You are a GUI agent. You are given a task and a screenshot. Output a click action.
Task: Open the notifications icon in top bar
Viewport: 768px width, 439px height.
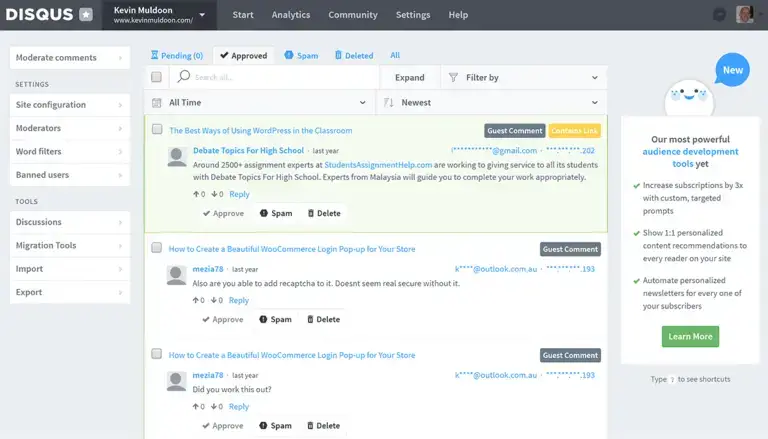point(719,15)
